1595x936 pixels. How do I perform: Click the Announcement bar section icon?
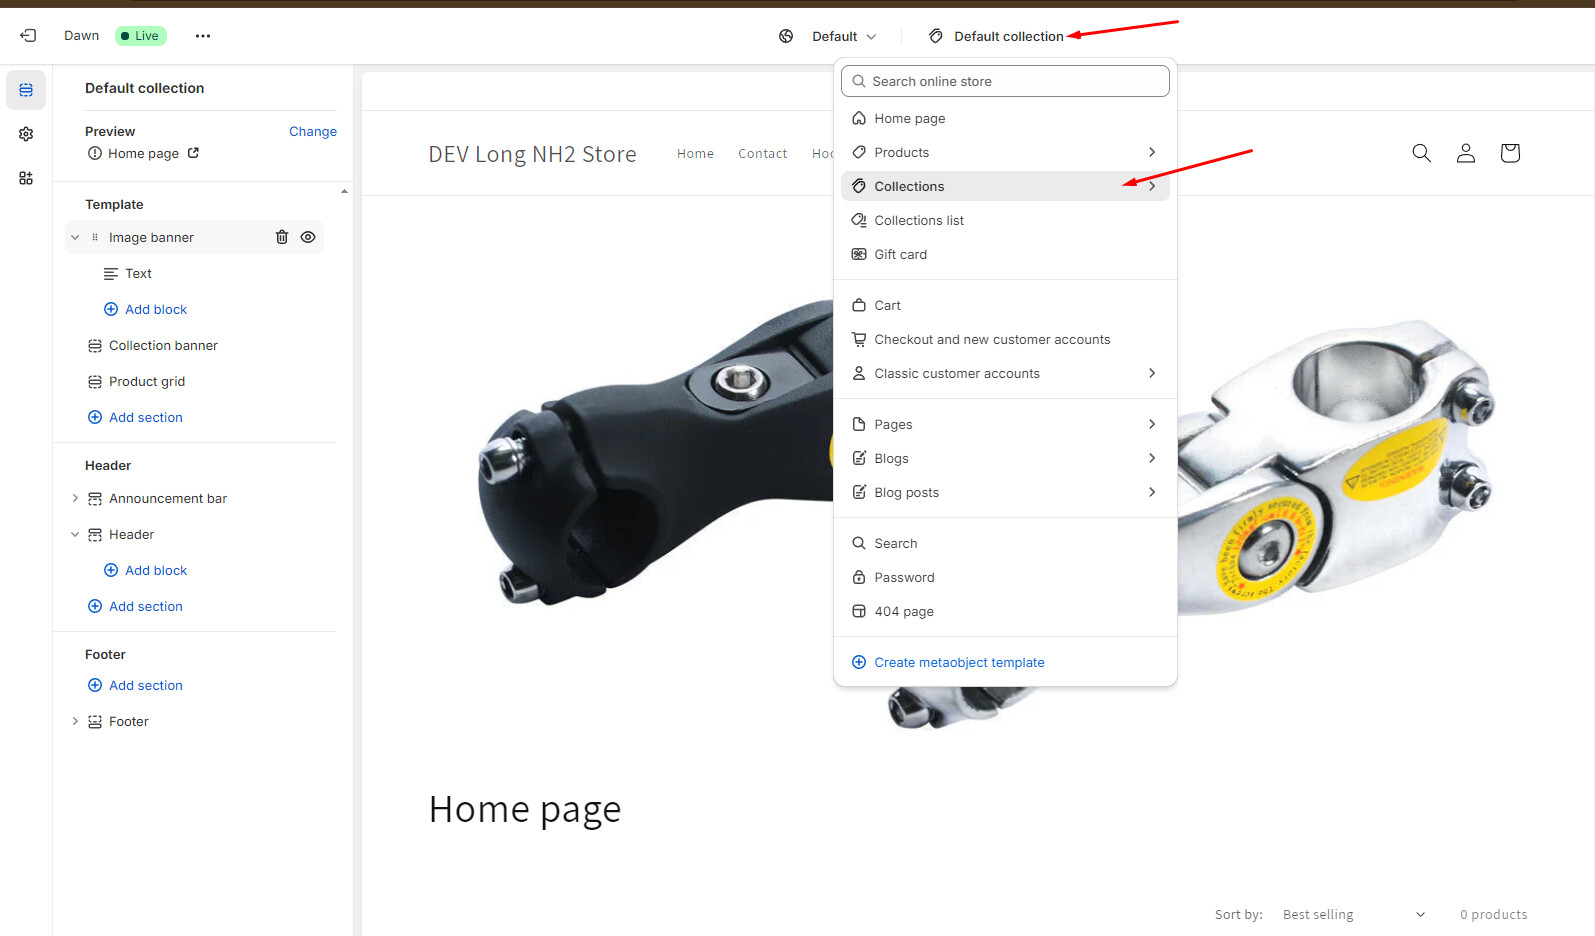tap(95, 498)
